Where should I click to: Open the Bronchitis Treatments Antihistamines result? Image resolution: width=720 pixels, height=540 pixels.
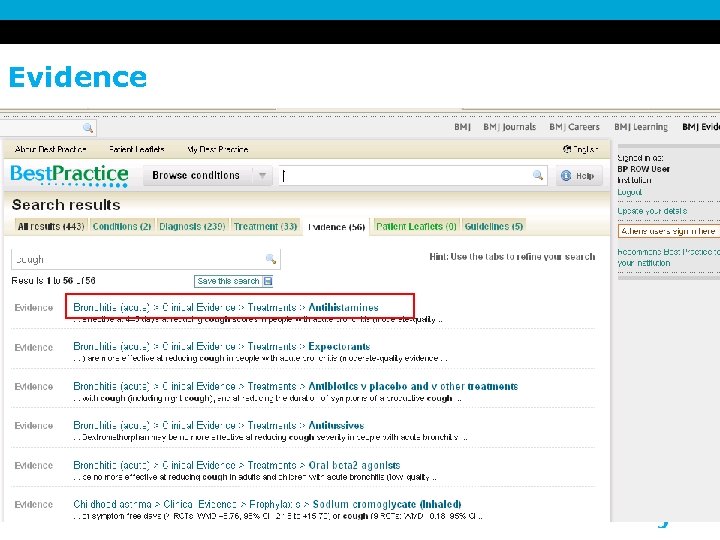pyautogui.click(x=226, y=307)
